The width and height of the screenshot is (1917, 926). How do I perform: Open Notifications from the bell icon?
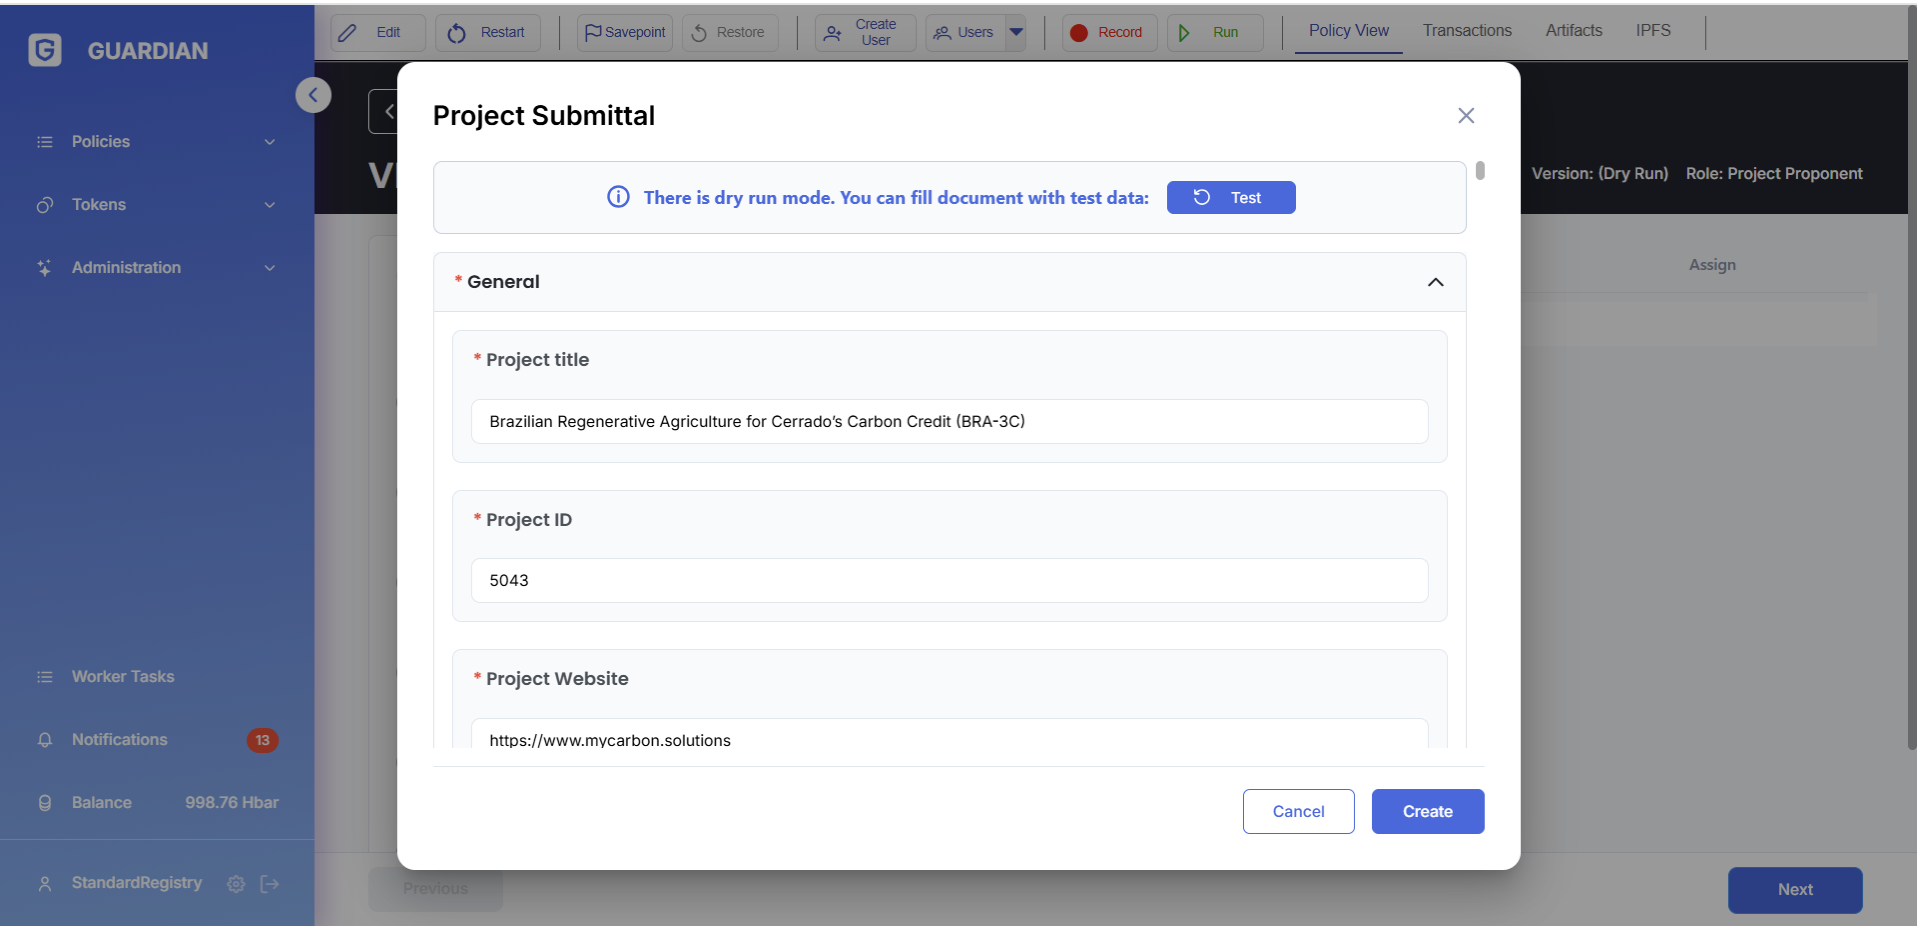point(45,740)
